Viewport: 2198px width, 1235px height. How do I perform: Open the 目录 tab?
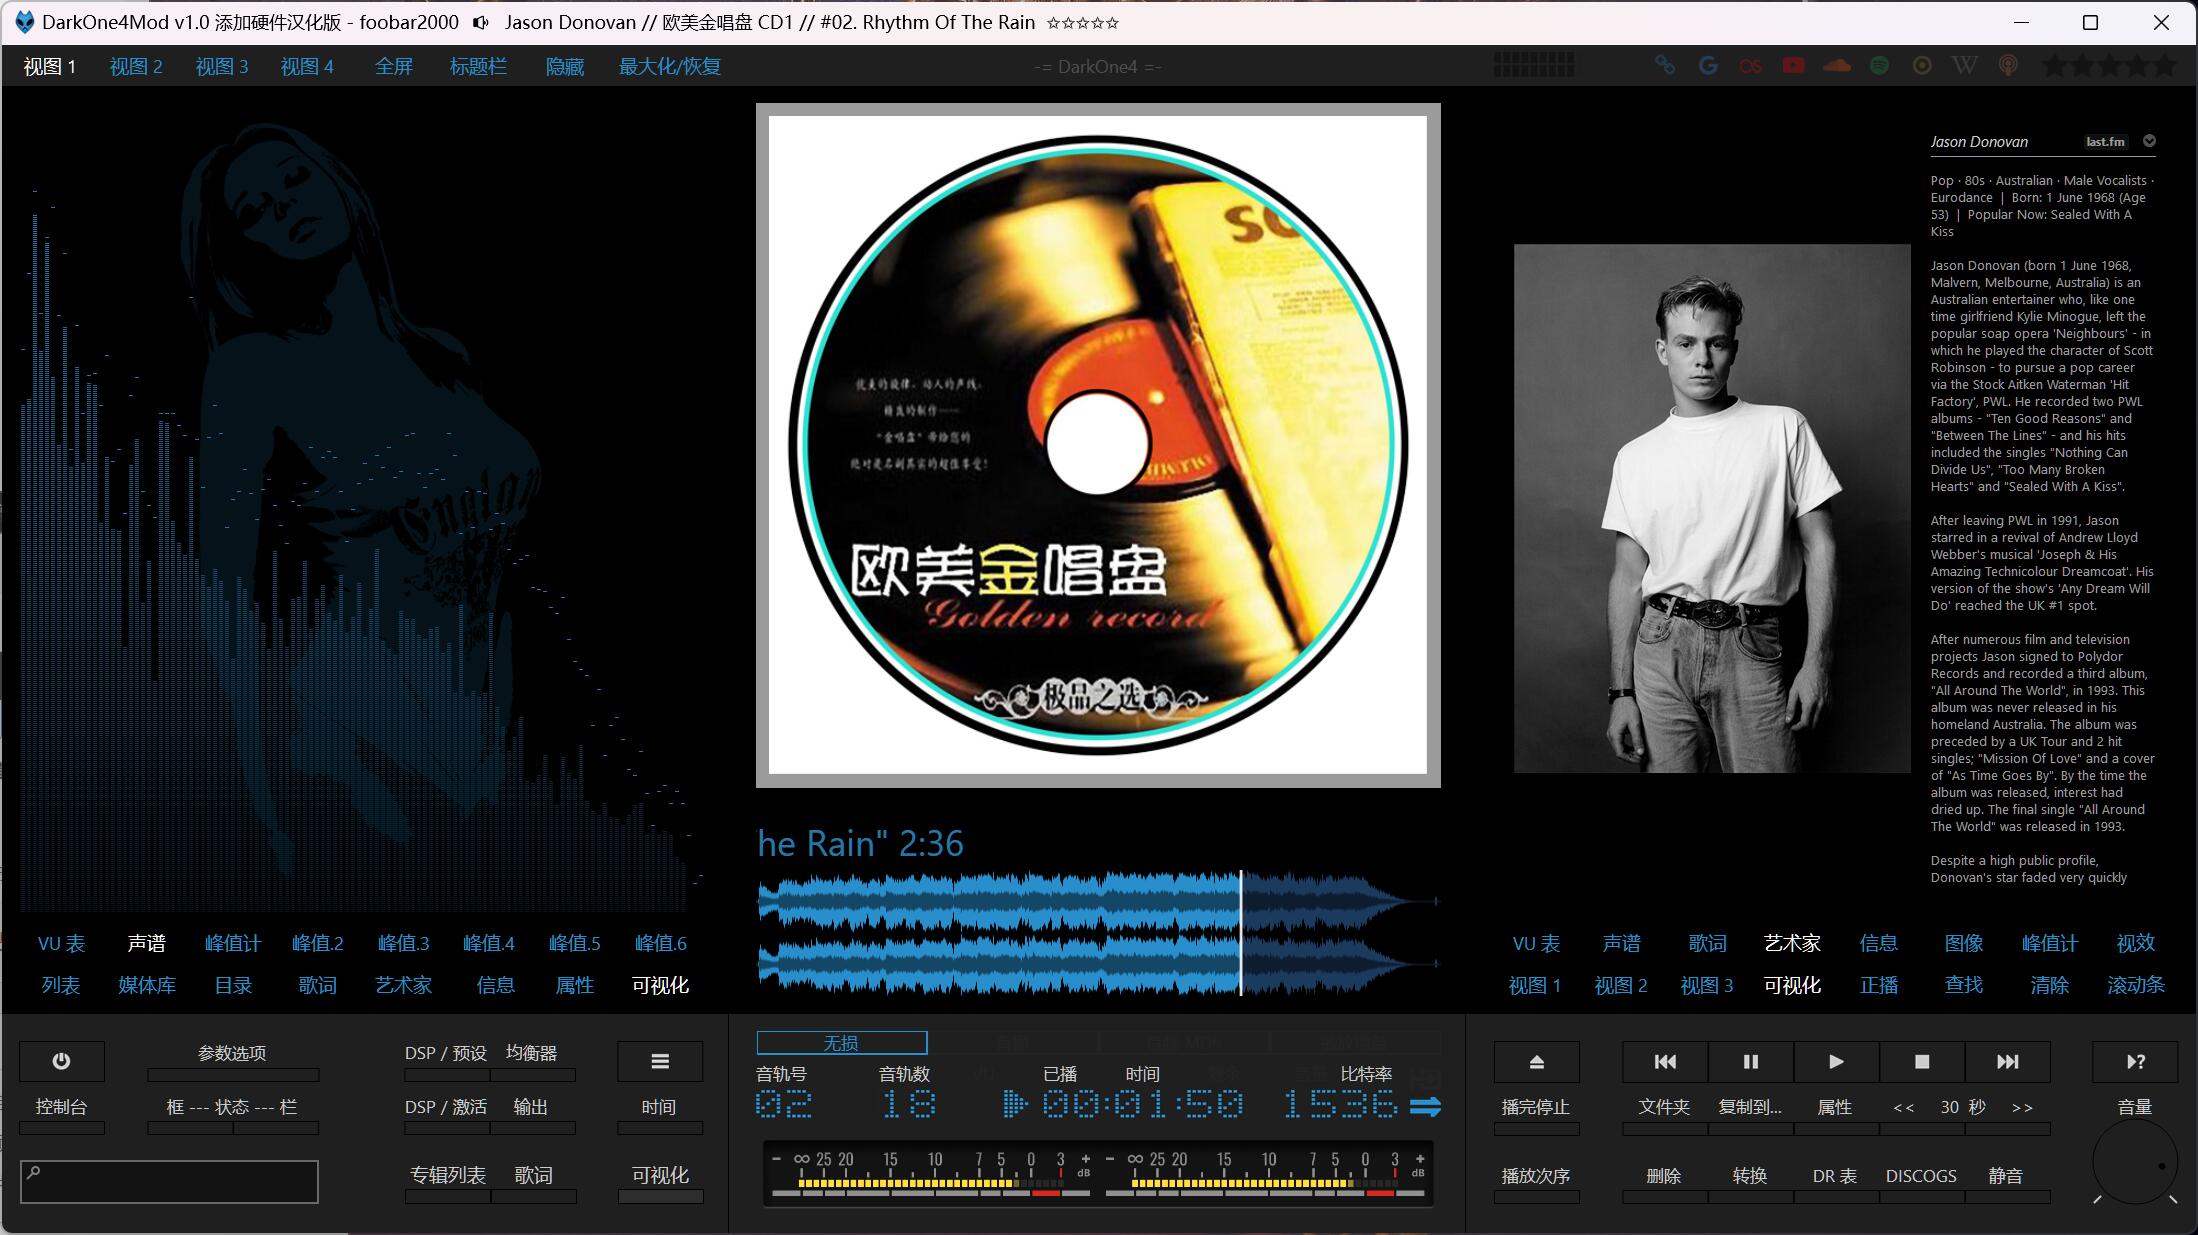233,985
